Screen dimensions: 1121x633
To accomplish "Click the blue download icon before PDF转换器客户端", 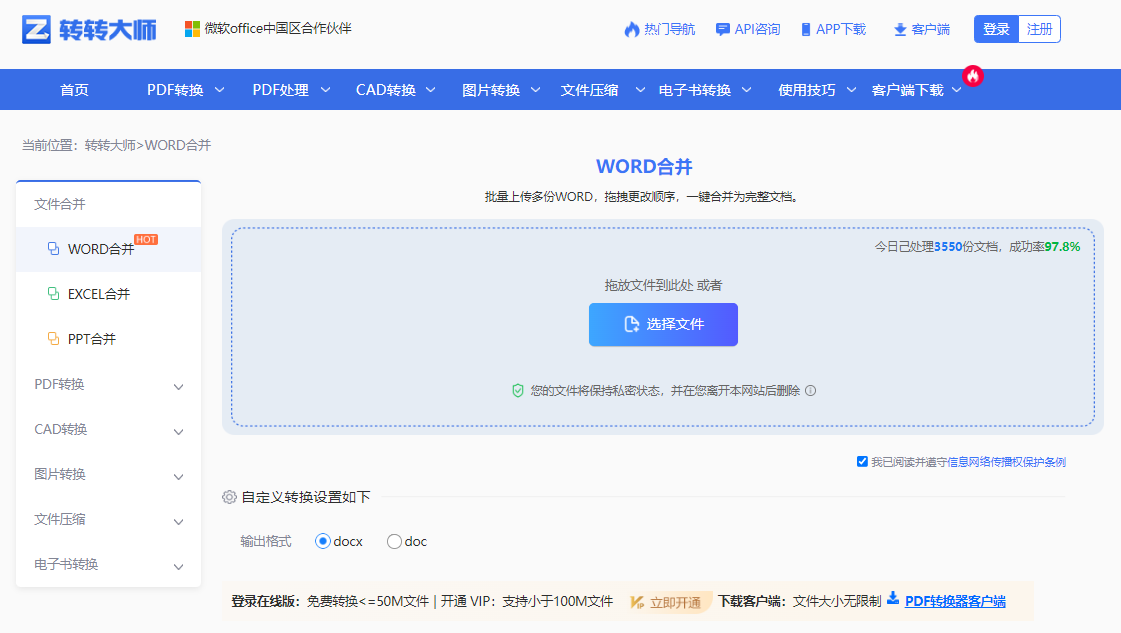I will (893, 599).
